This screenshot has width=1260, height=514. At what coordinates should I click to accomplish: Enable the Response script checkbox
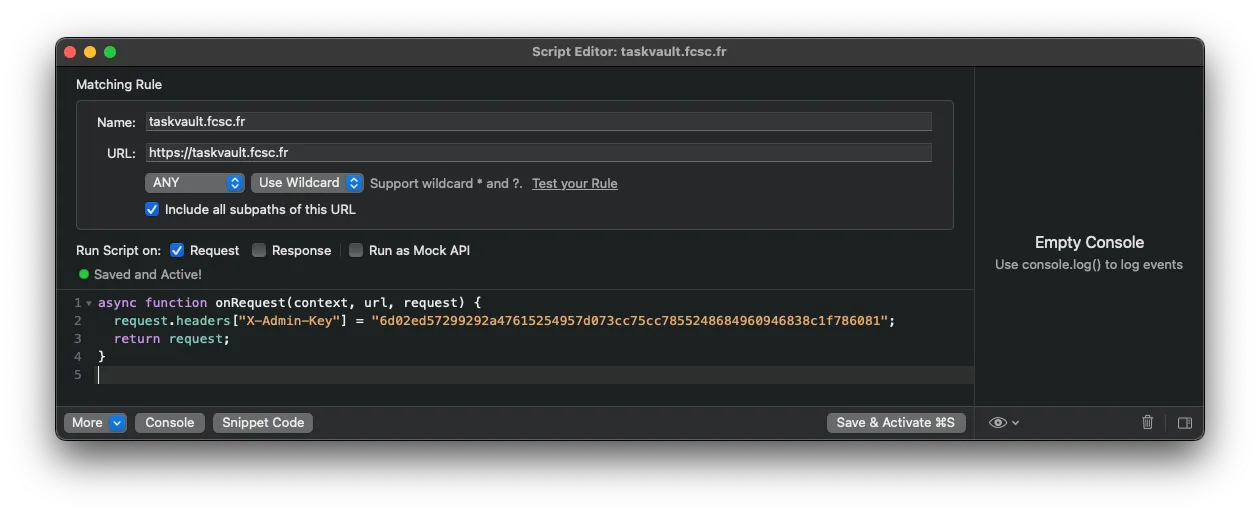click(x=259, y=251)
